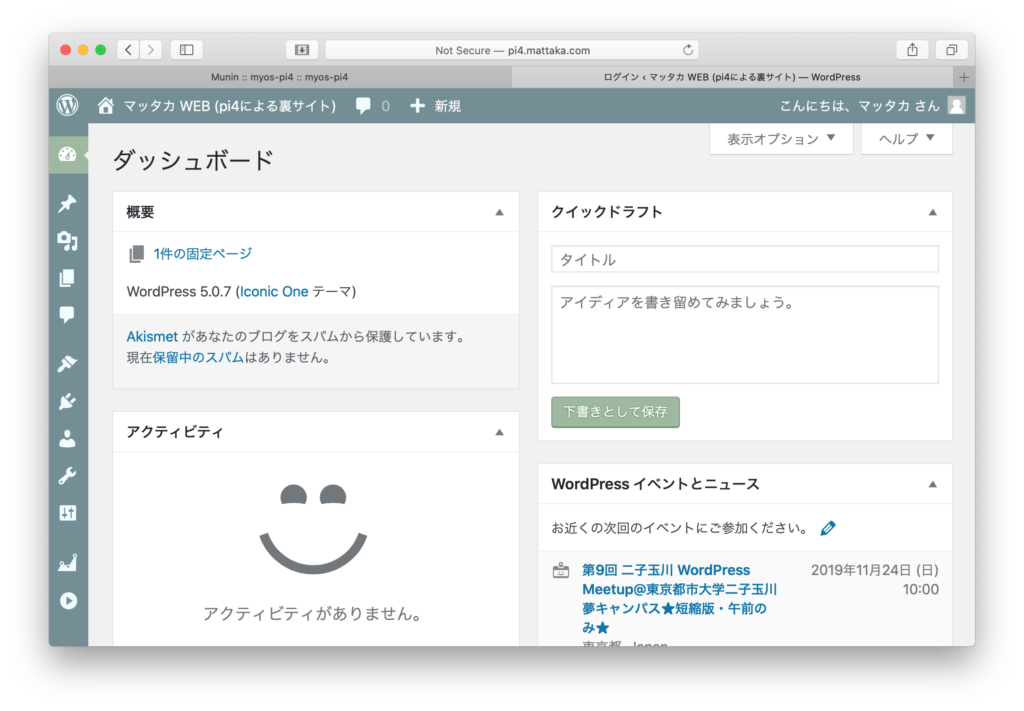Collapse the クイックドラフト panel

[933, 212]
